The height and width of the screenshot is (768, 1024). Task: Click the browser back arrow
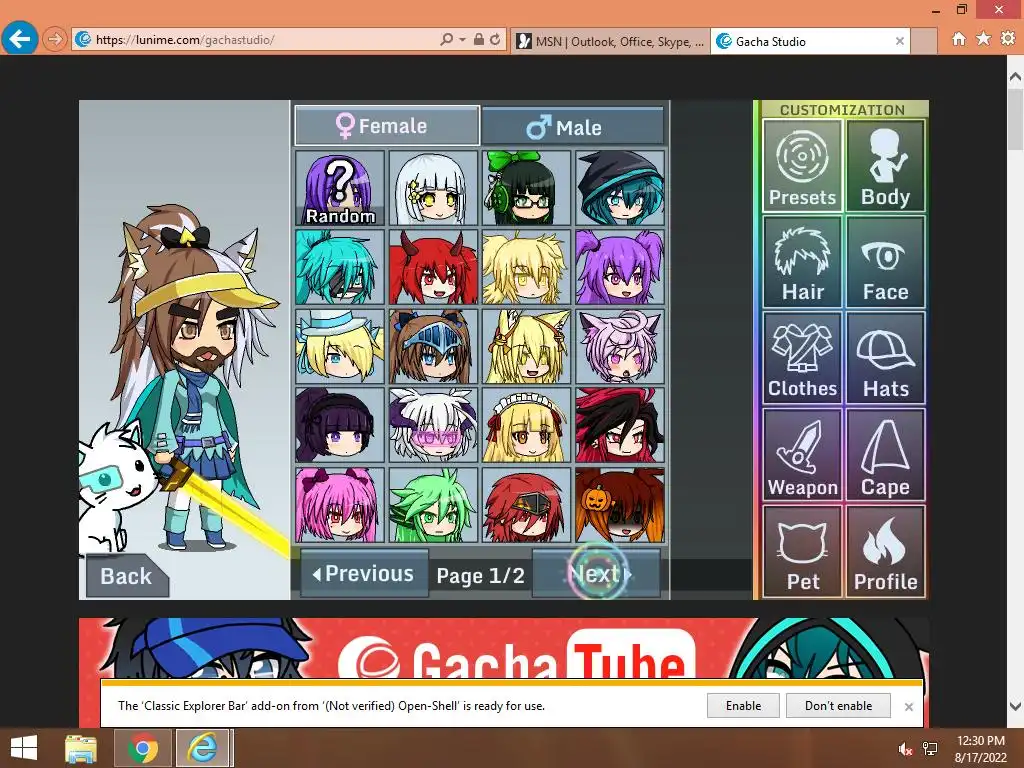click(20, 39)
